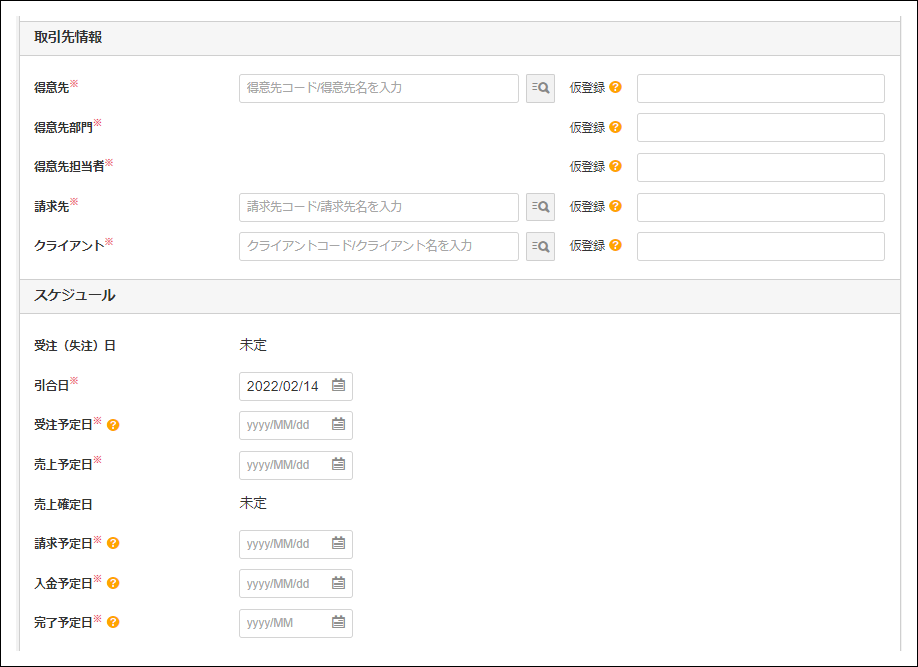Focus the クライアント code/name input field
Image resolution: width=918 pixels, height=667 pixels.
point(379,247)
